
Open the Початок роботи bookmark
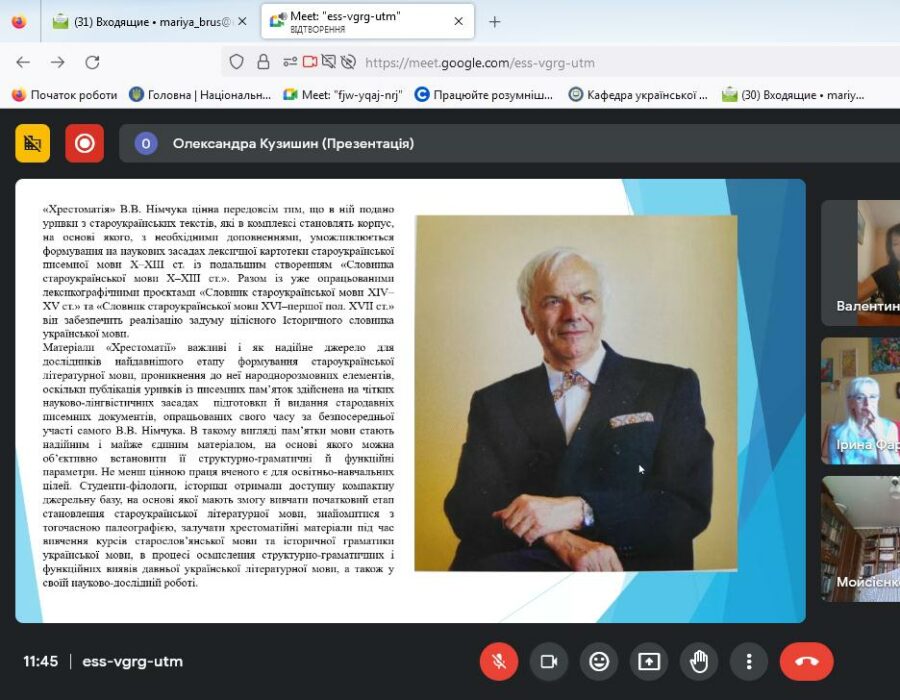tap(64, 95)
